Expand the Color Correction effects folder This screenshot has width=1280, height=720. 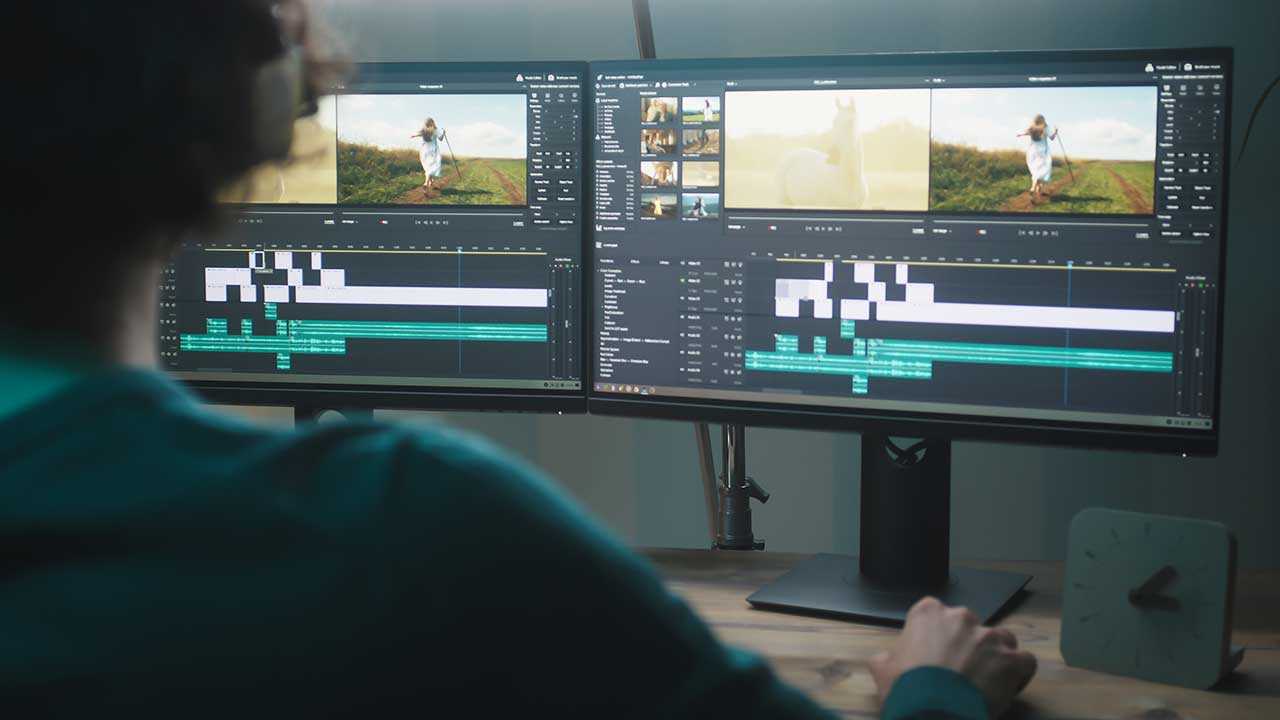tap(600, 271)
